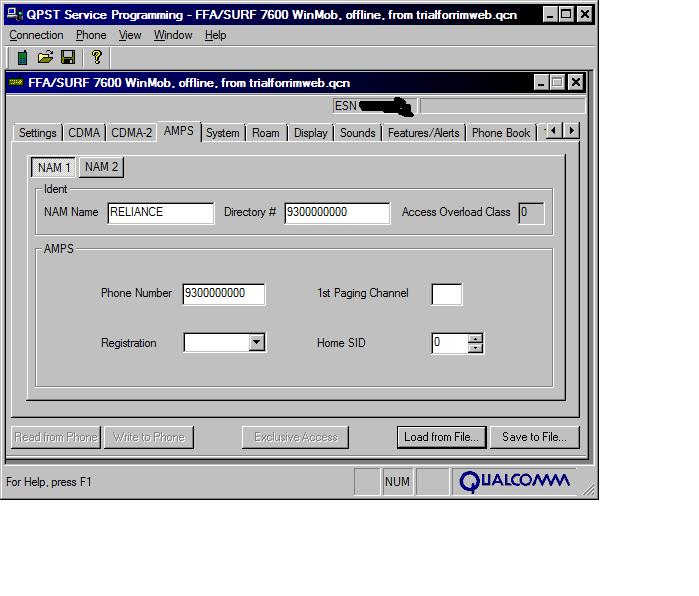Click the inner document window icon
This screenshot has height=596, width=699.
point(16,83)
